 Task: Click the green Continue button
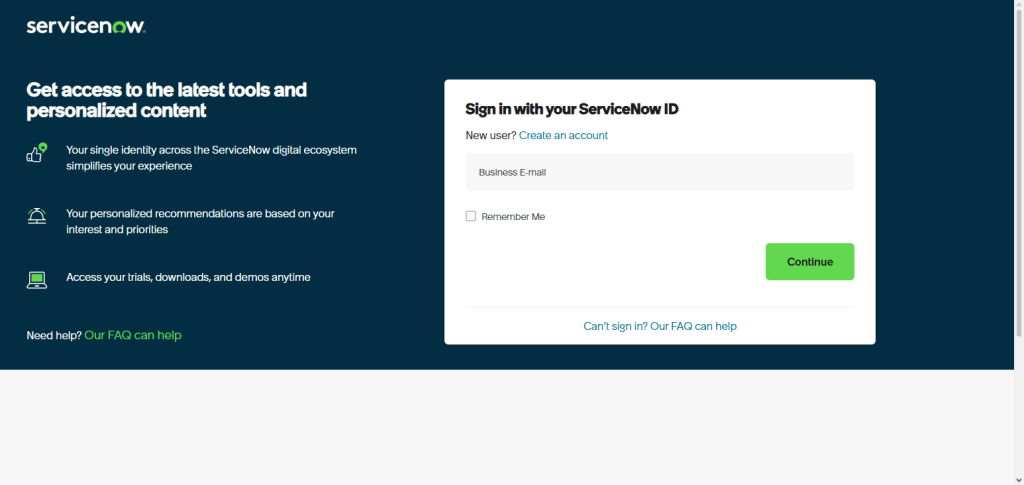[x=810, y=262]
